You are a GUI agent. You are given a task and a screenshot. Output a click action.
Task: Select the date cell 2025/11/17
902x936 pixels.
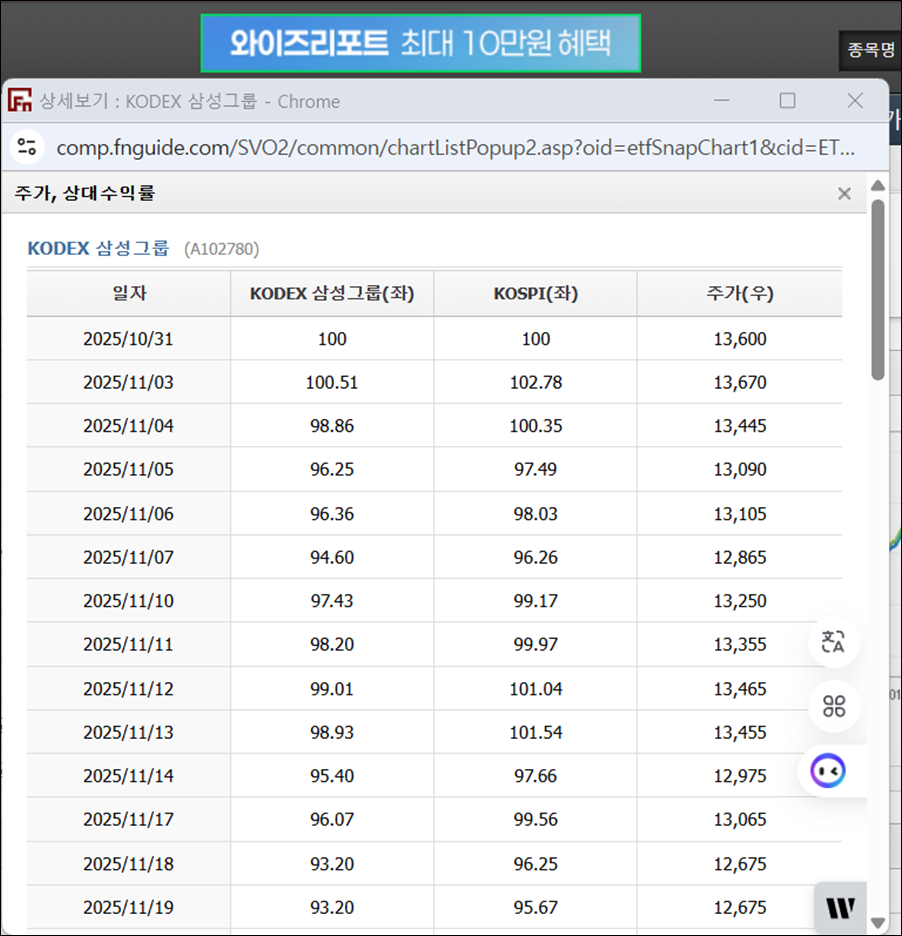pos(128,819)
